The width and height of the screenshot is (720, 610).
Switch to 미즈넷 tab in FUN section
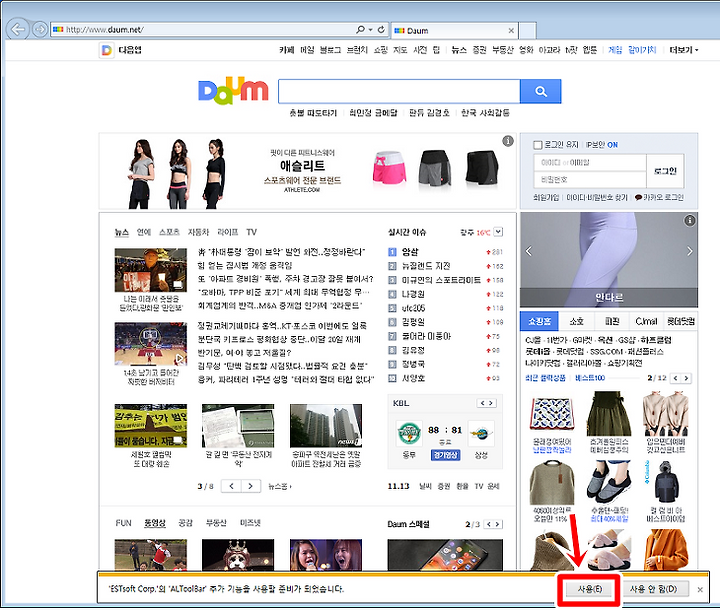pos(250,523)
